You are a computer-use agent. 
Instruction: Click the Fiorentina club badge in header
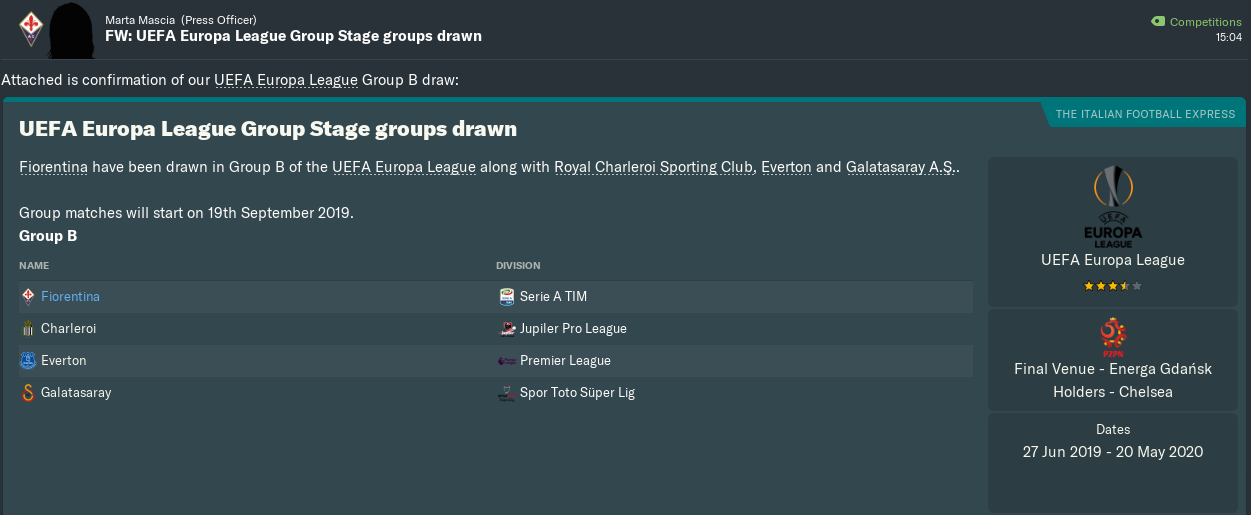[x=31, y=28]
